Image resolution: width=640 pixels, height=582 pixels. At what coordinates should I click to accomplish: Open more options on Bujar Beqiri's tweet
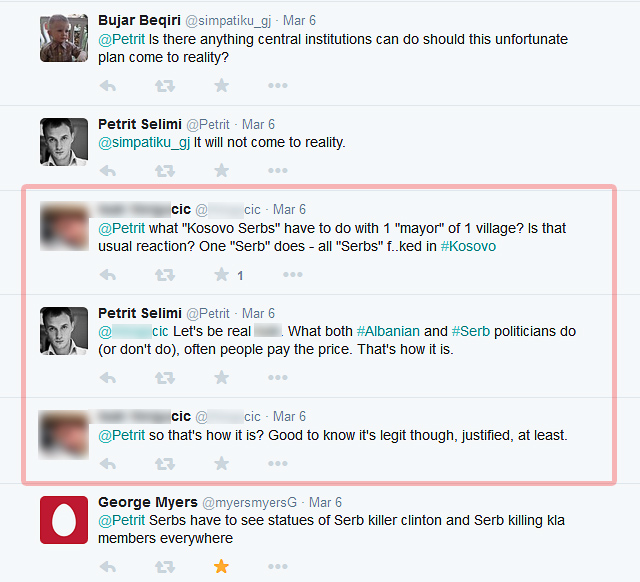tap(277, 86)
